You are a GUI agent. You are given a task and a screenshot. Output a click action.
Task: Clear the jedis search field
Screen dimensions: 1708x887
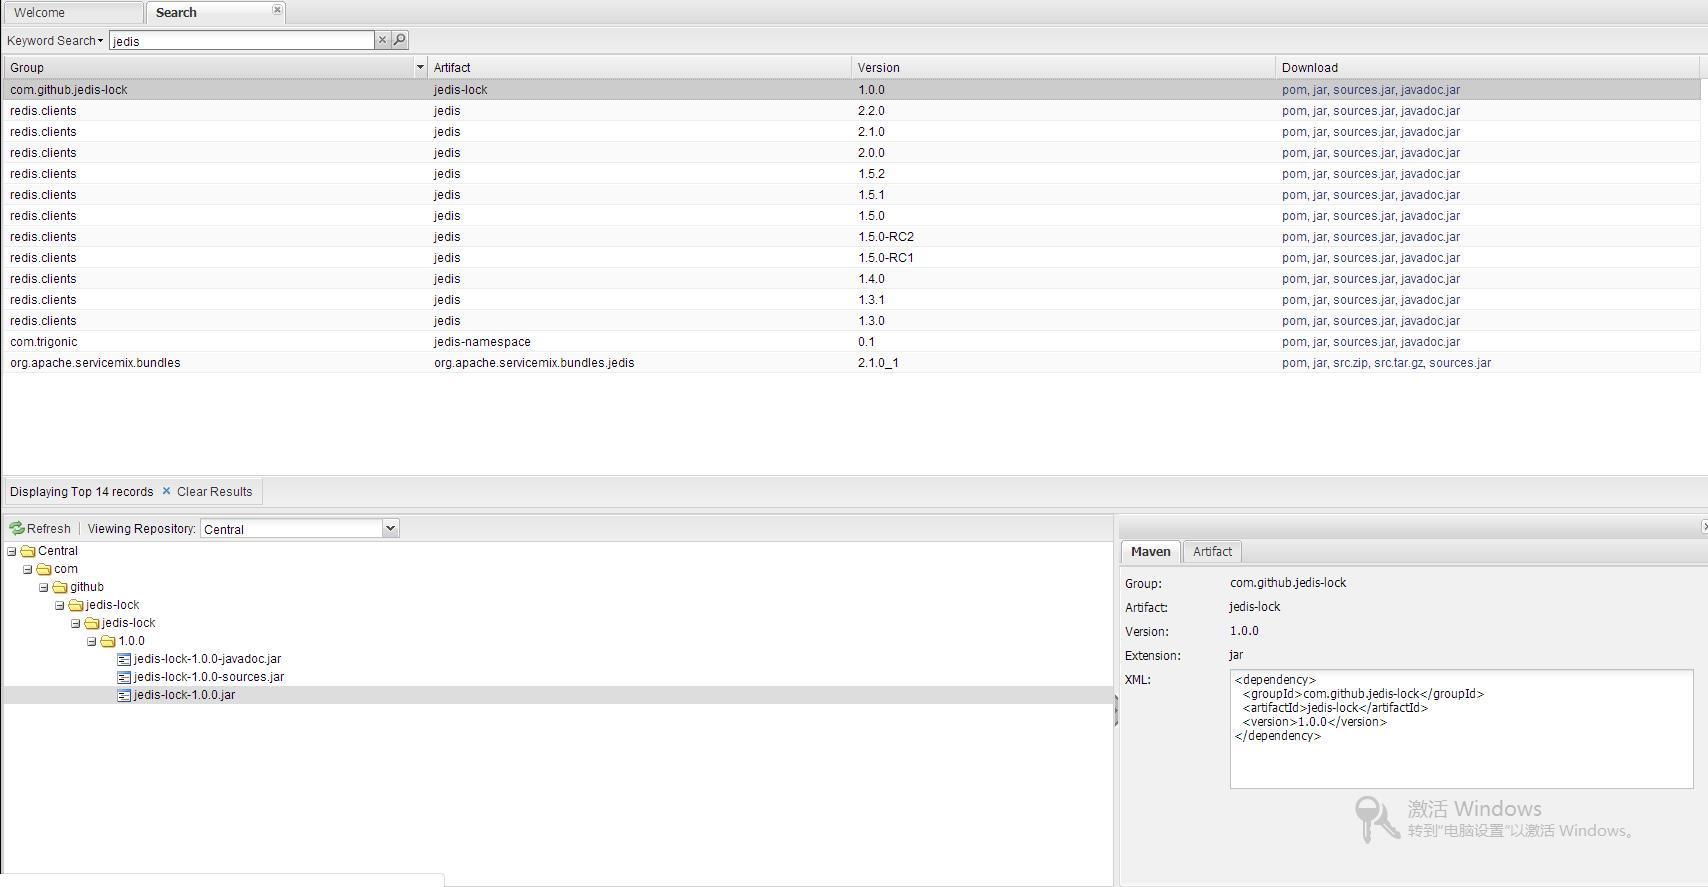click(x=382, y=40)
